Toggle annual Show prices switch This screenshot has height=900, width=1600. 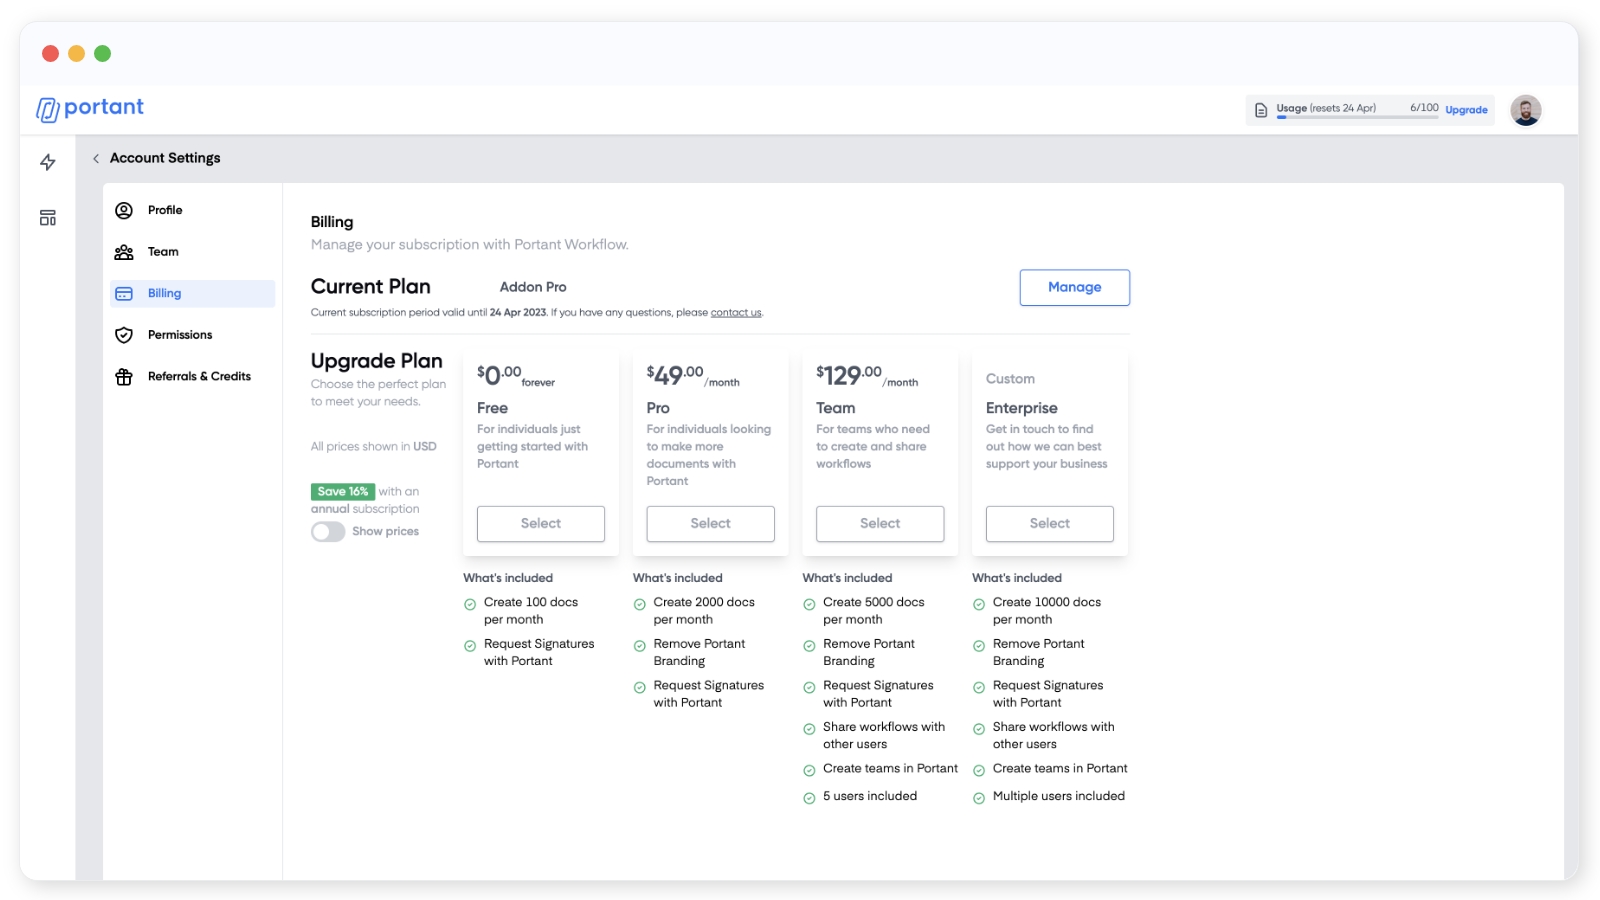(x=328, y=532)
